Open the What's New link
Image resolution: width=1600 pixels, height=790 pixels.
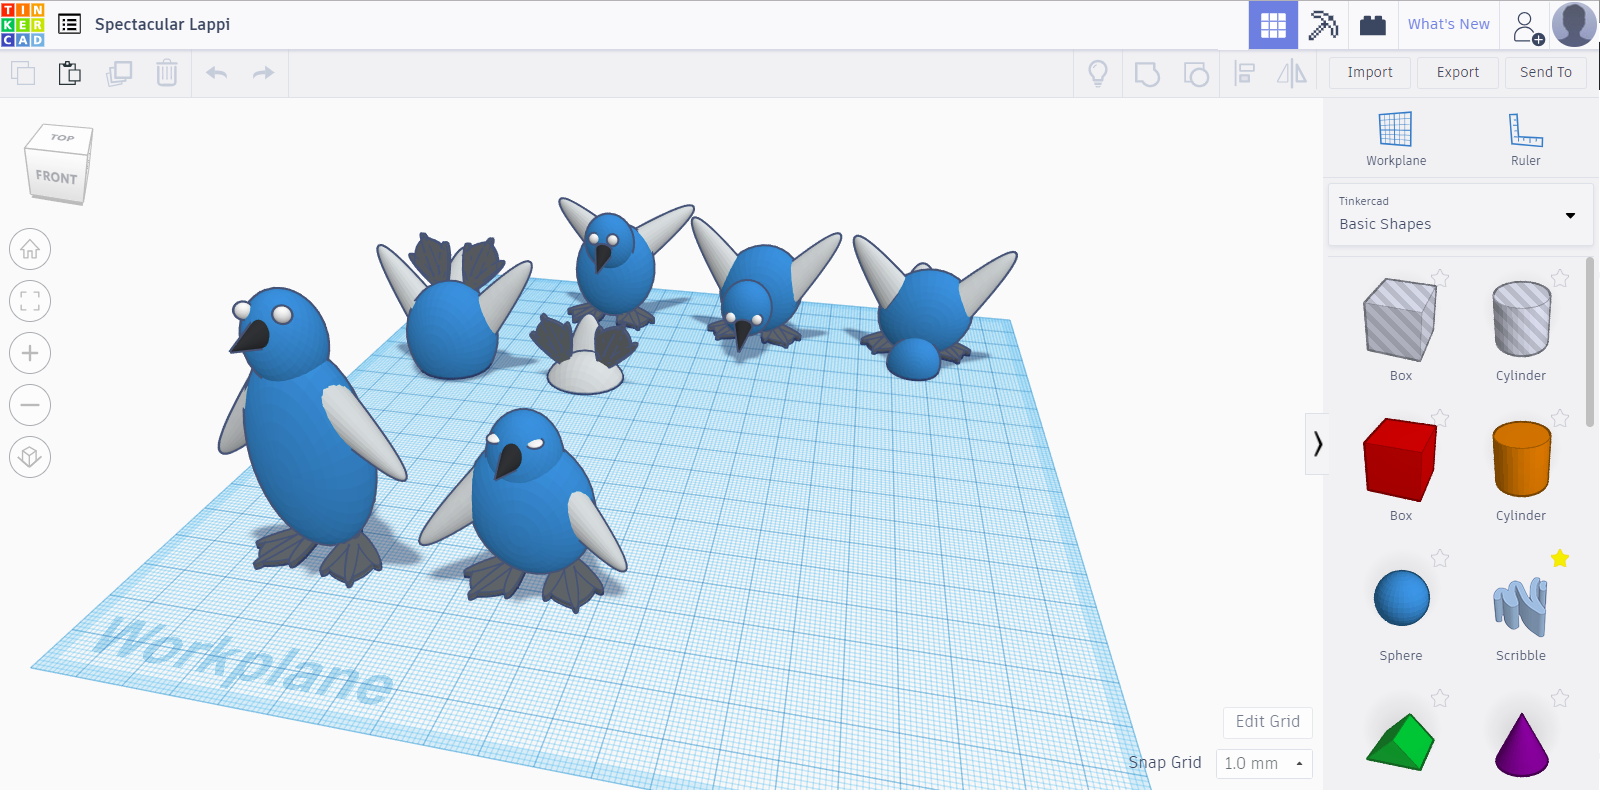click(x=1448, y=25)
